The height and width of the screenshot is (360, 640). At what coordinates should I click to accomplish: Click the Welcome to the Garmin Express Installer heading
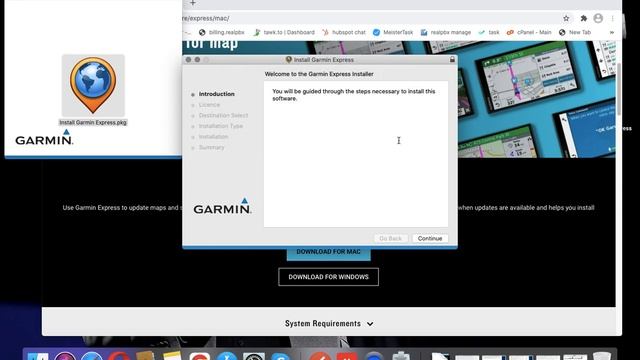click(x=319, y=74)
